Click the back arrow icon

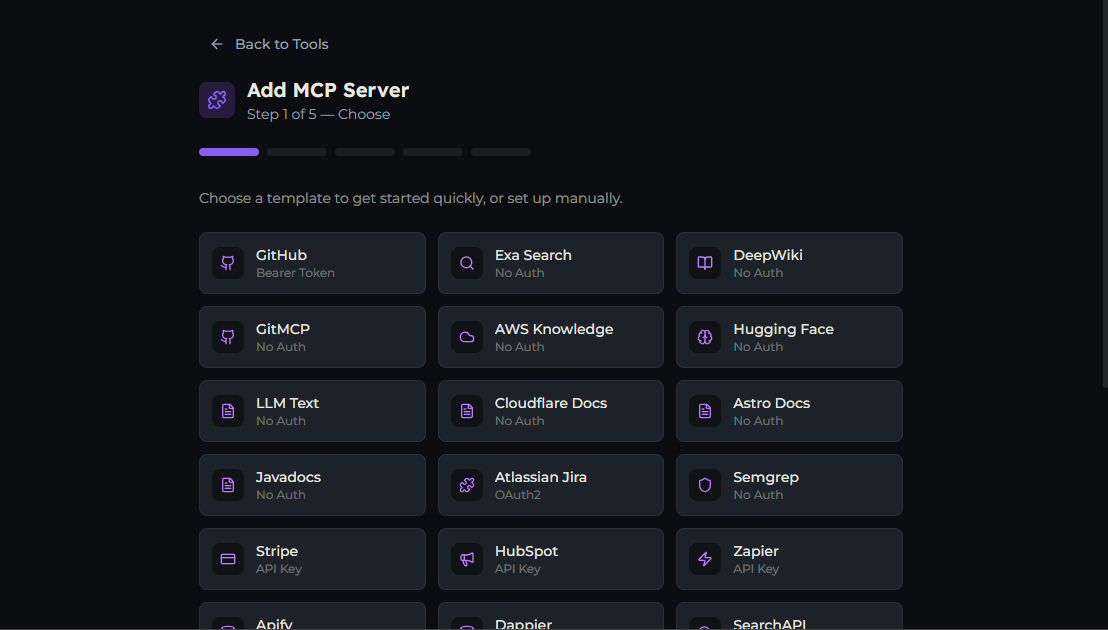(217, 44)
